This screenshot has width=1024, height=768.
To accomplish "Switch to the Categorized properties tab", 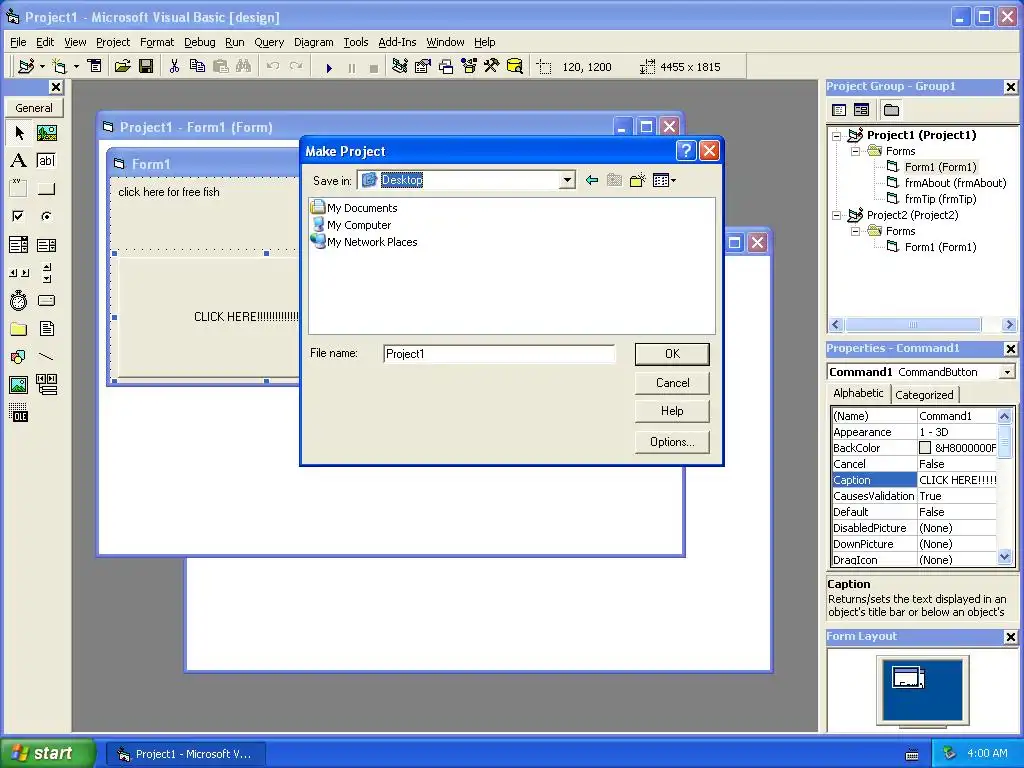I will tap(924, 394).
